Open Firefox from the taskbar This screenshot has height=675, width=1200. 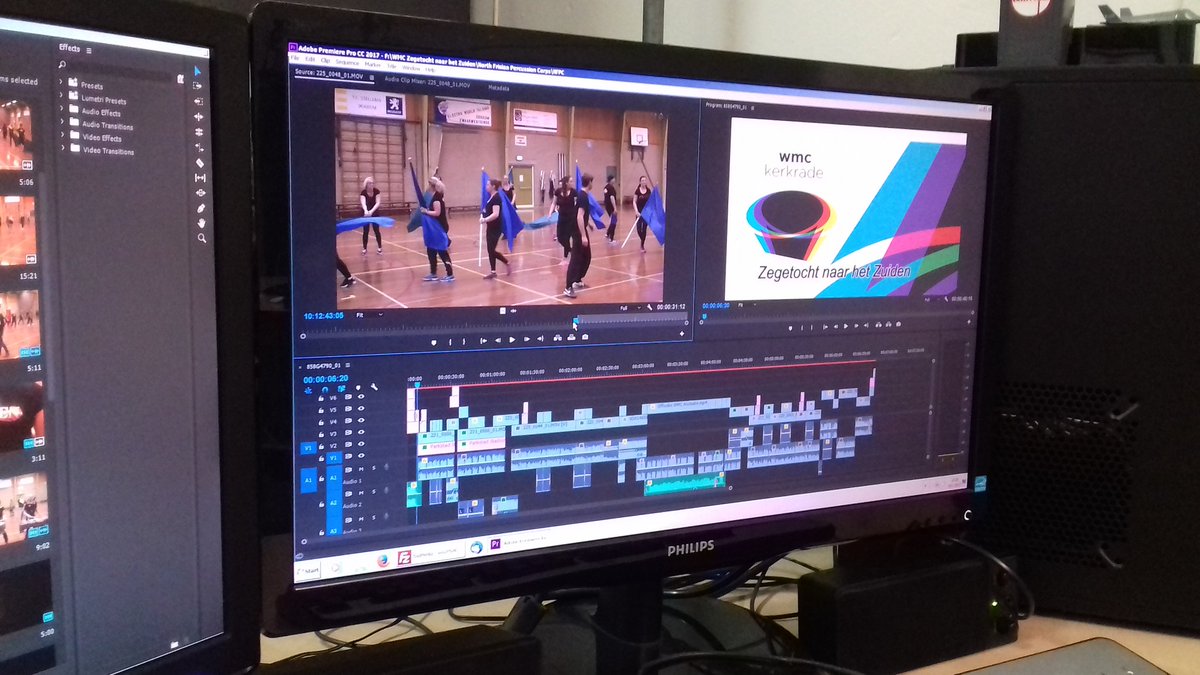coord(383,560)
